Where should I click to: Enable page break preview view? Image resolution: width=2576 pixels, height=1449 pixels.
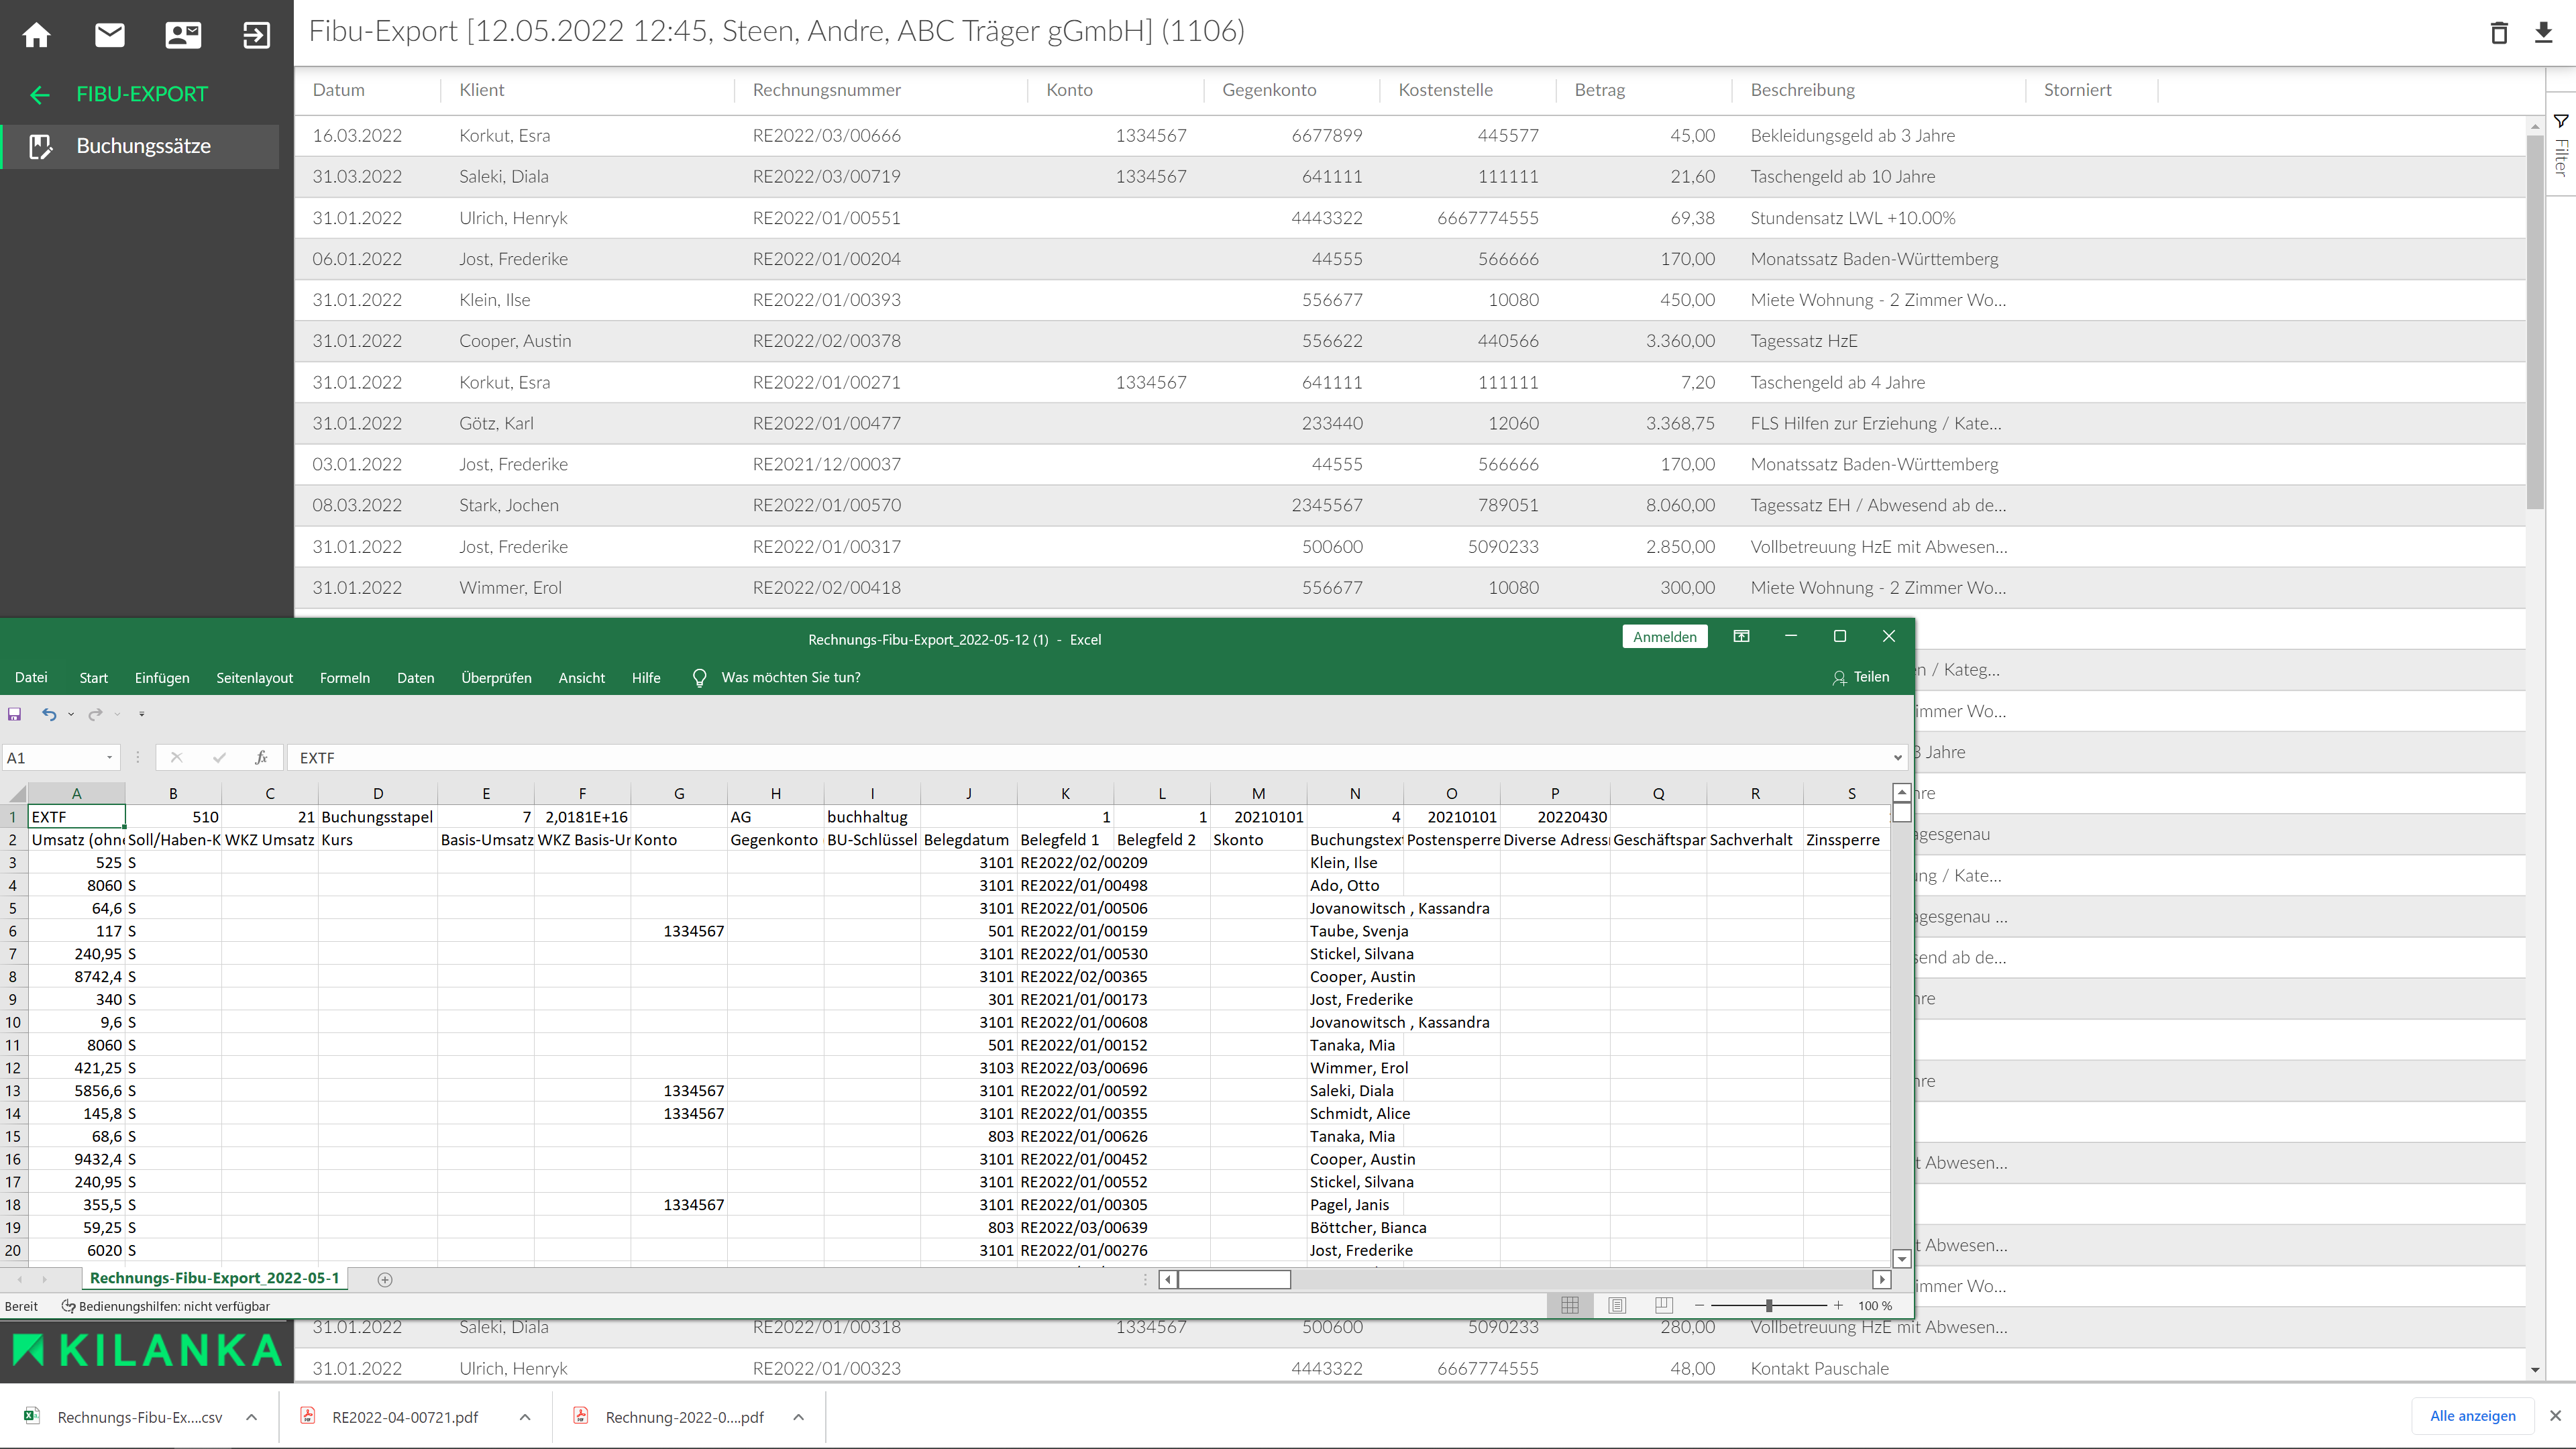(1664, 1305)
